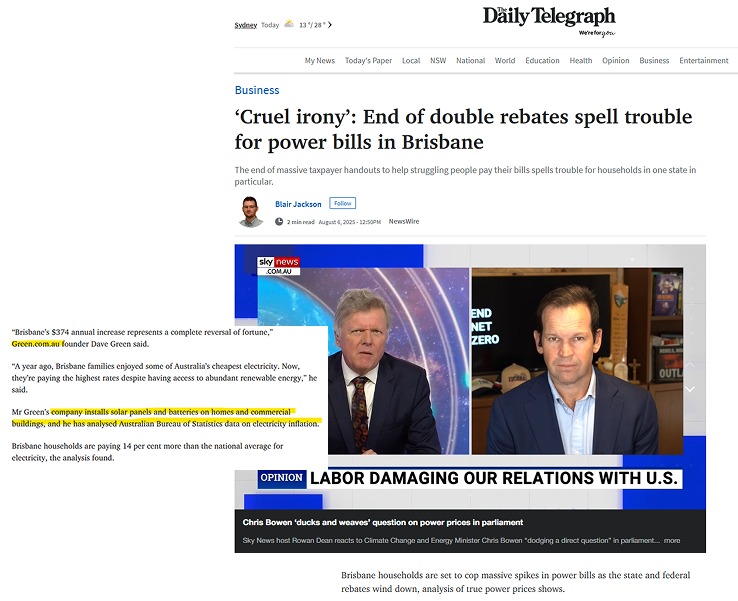Open the Entertainment navigation item
The width and height of the screenshot is (738, 601).
[x=704, y=60]
